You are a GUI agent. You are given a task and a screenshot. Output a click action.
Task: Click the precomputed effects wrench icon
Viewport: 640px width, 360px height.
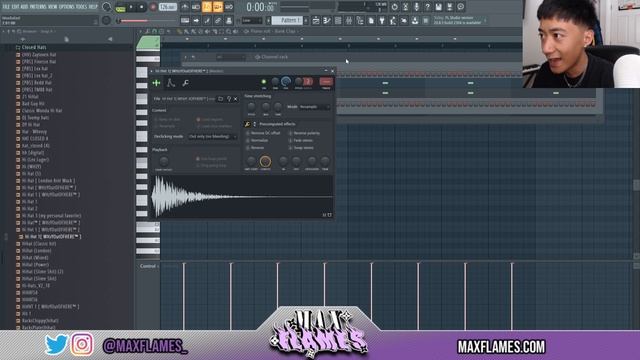click(247, 124)
